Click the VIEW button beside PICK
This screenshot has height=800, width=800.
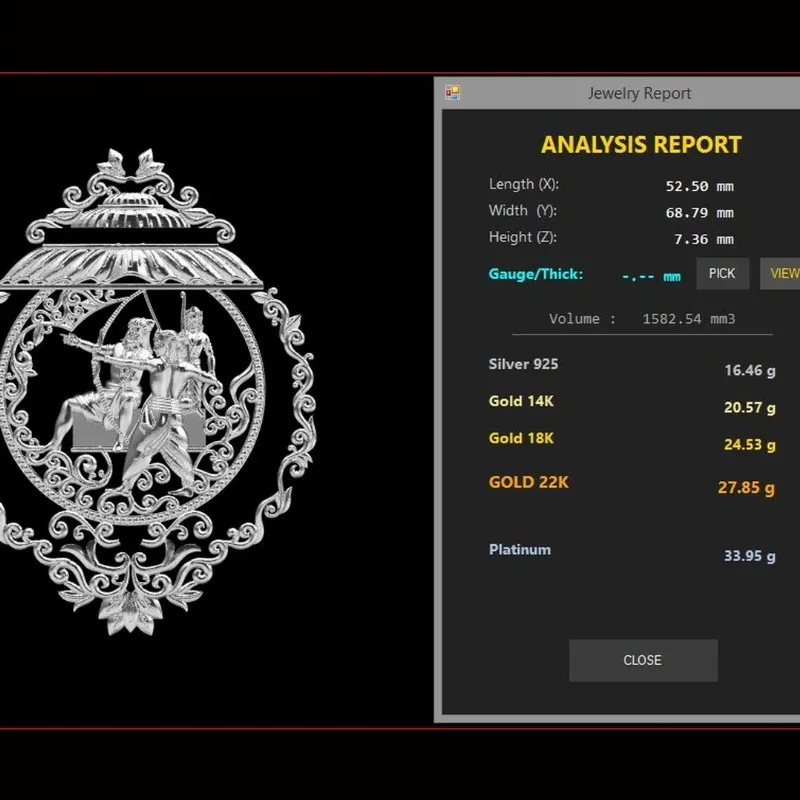coord(781,273)
